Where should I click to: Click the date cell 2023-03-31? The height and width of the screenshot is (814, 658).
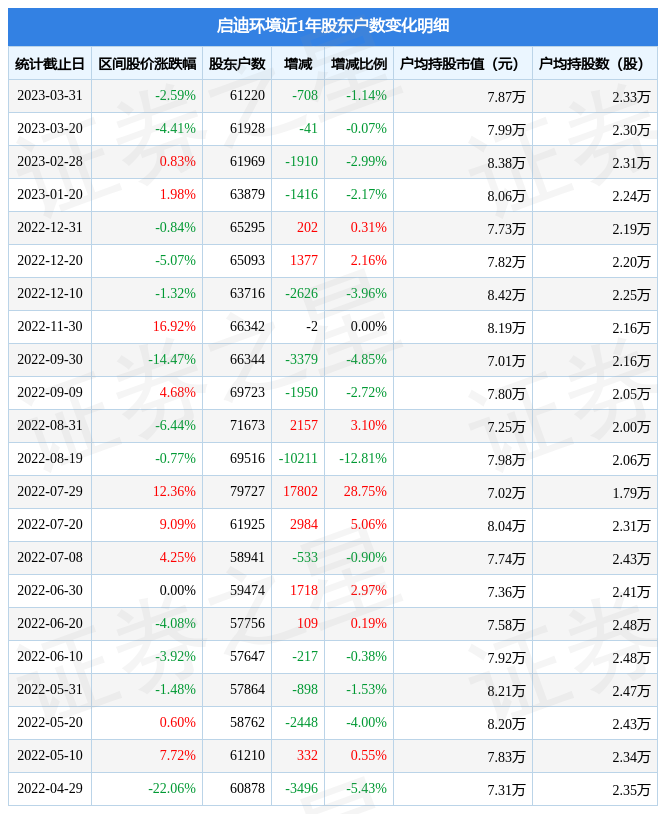(x=50, y=96)
